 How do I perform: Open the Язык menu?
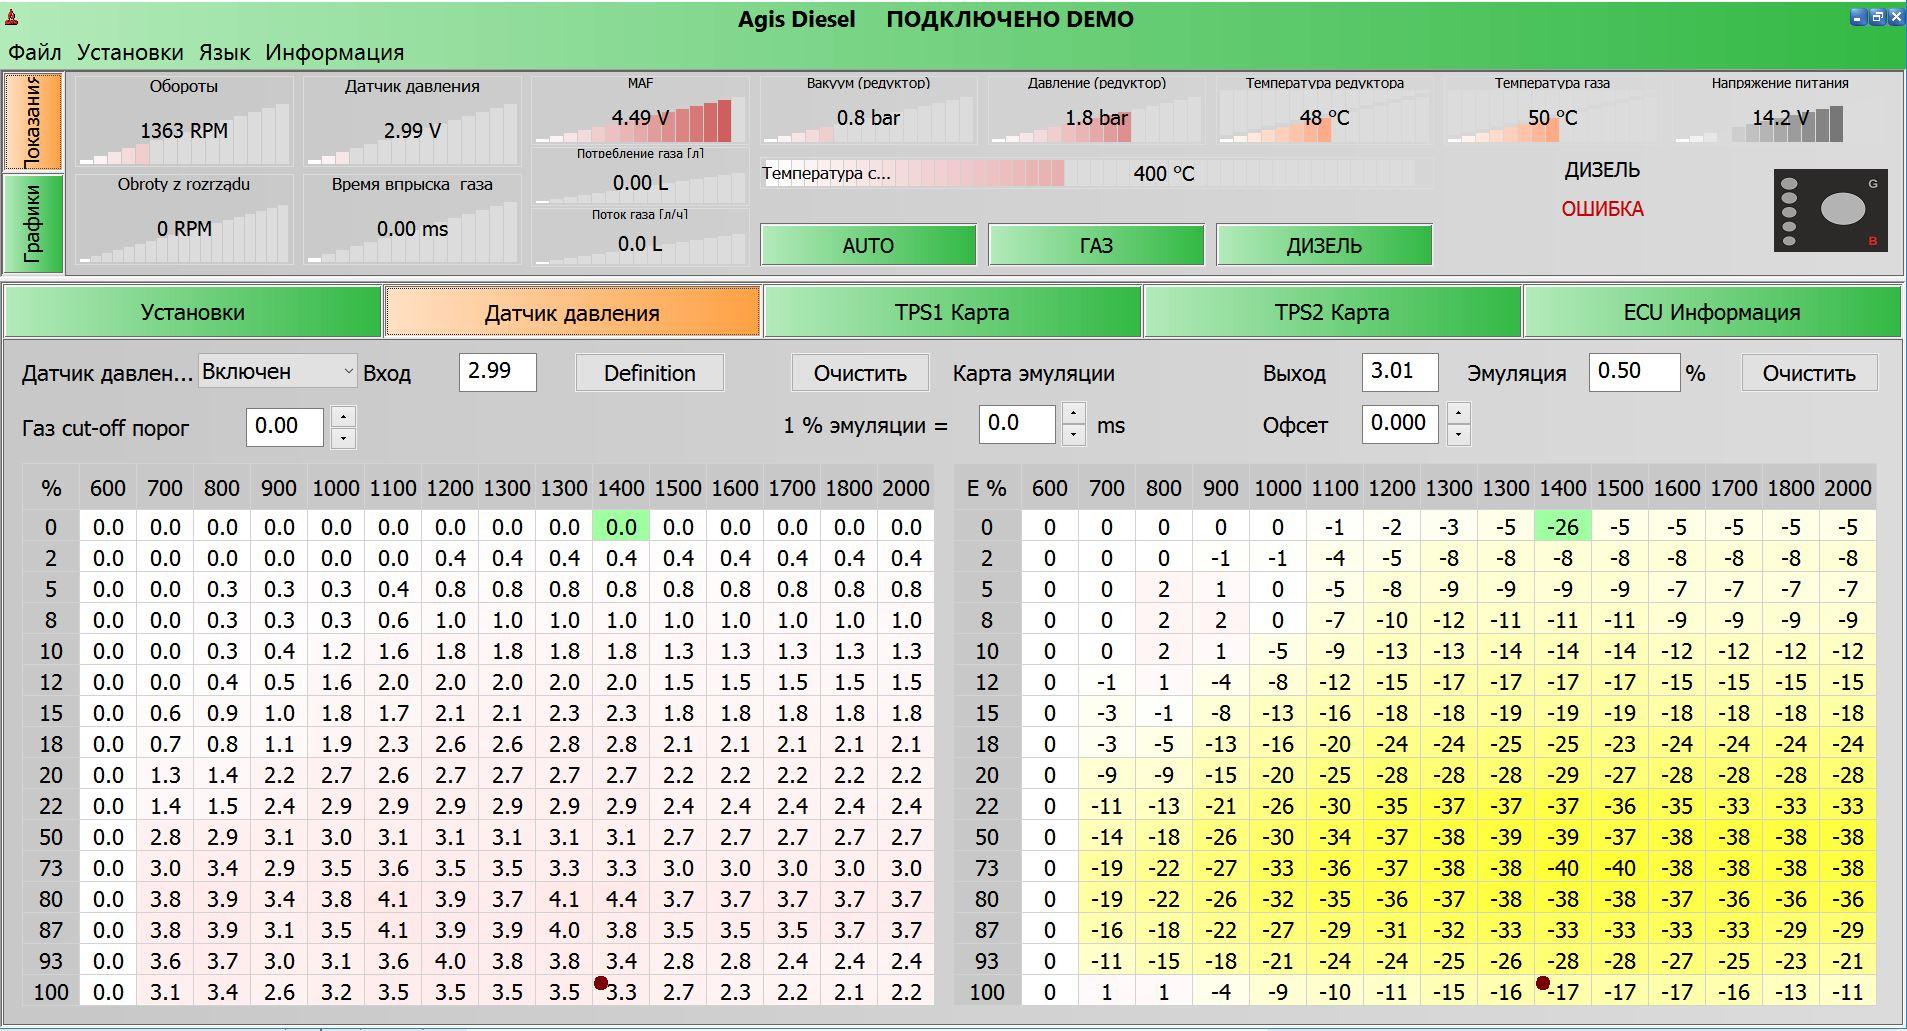pyautogui.click(x=225, y=52)
